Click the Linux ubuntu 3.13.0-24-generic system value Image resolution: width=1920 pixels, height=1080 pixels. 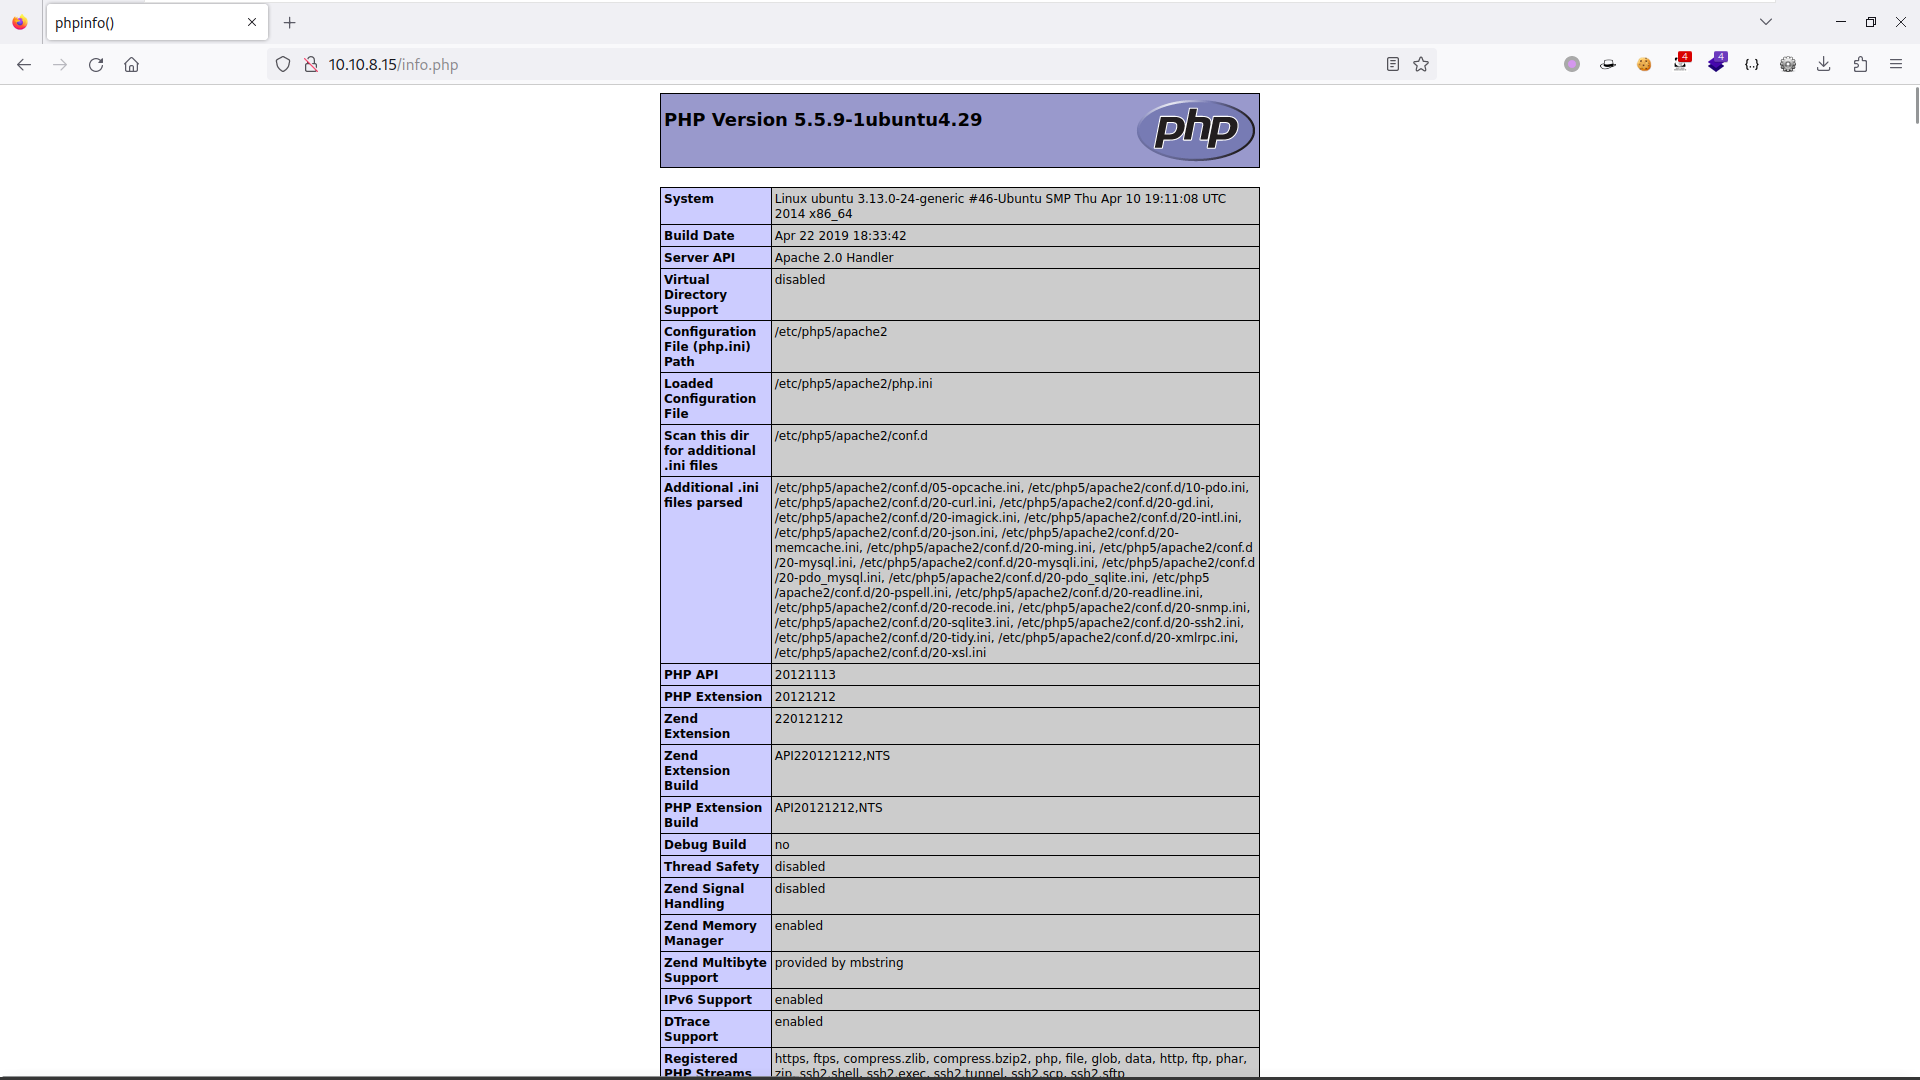pyautogui.click(x=1000, y=206)
